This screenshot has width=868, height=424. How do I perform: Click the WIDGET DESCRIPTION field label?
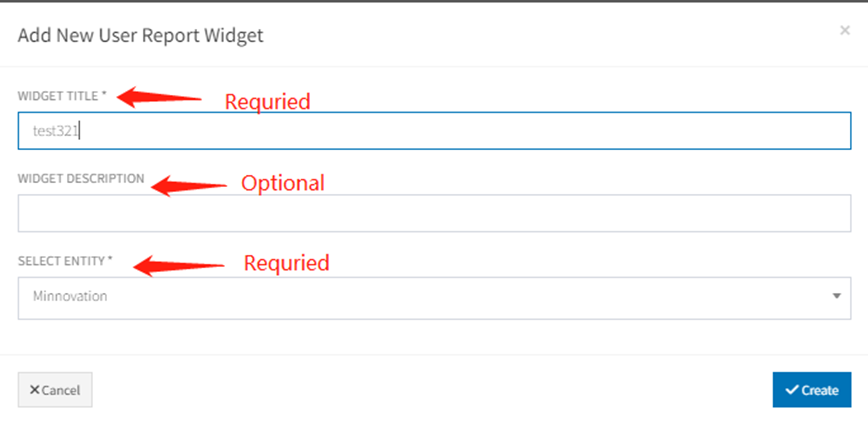pyautogui.click(x=81, y=179)
